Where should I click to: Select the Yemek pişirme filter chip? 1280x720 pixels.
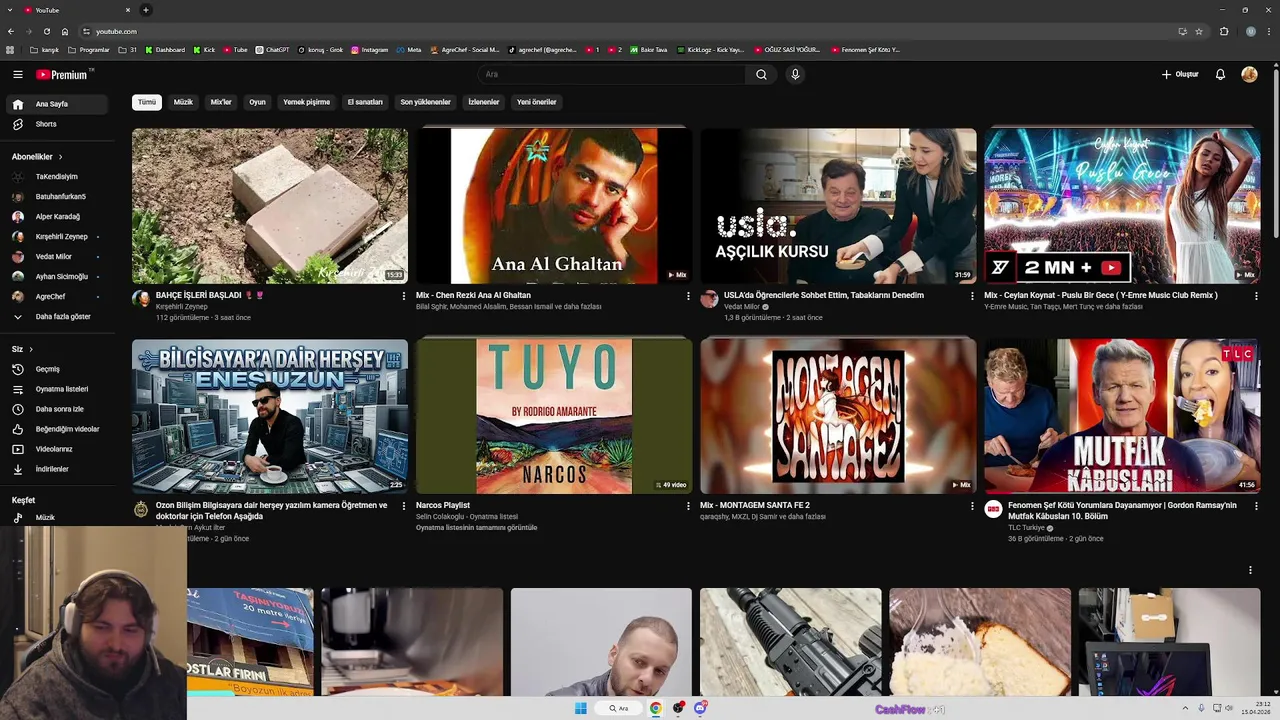tap(306, 102)
